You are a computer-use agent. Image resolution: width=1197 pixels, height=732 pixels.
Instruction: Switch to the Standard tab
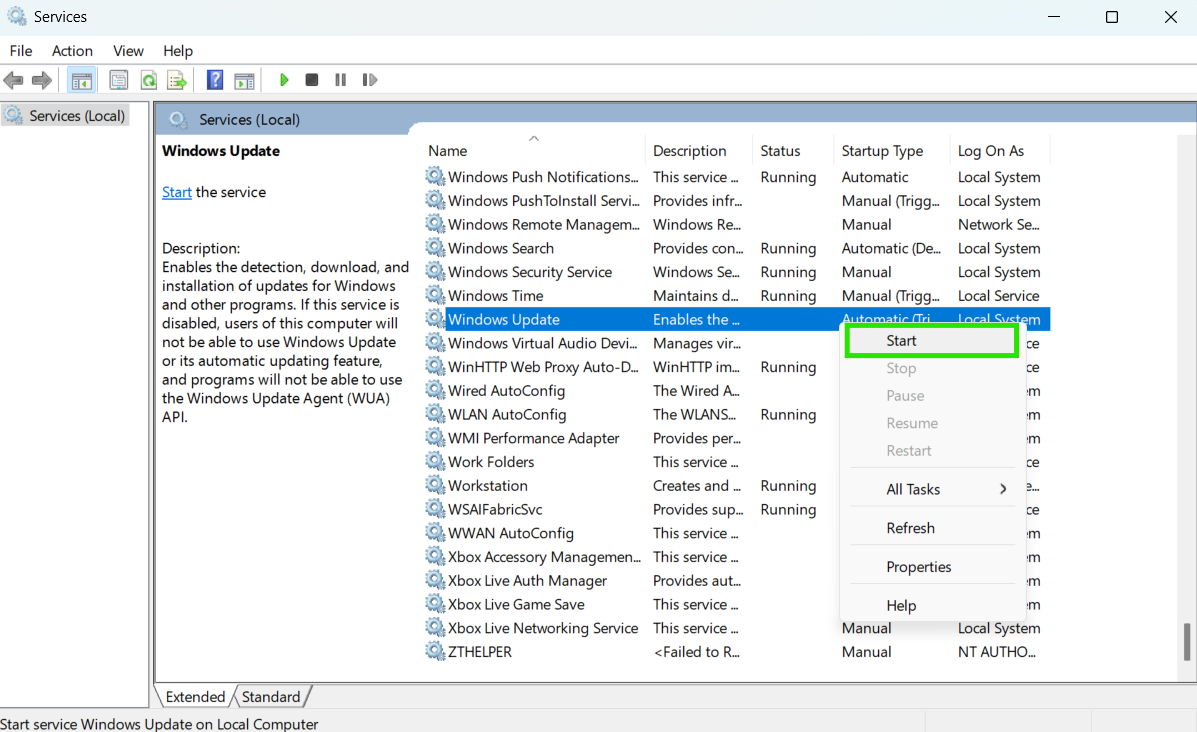tap(271, 696)
